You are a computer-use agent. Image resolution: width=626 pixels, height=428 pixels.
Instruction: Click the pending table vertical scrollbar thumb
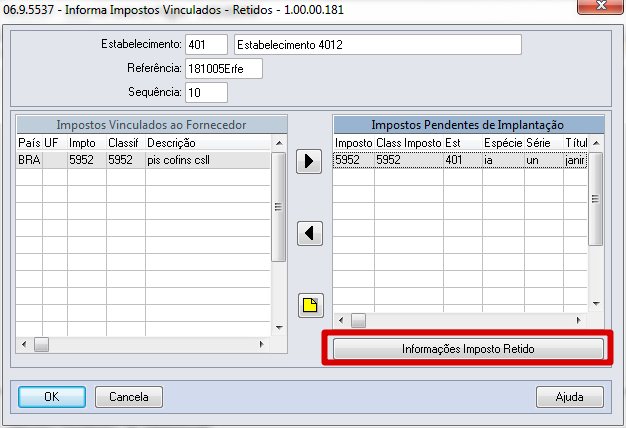[x=596, y=199]
